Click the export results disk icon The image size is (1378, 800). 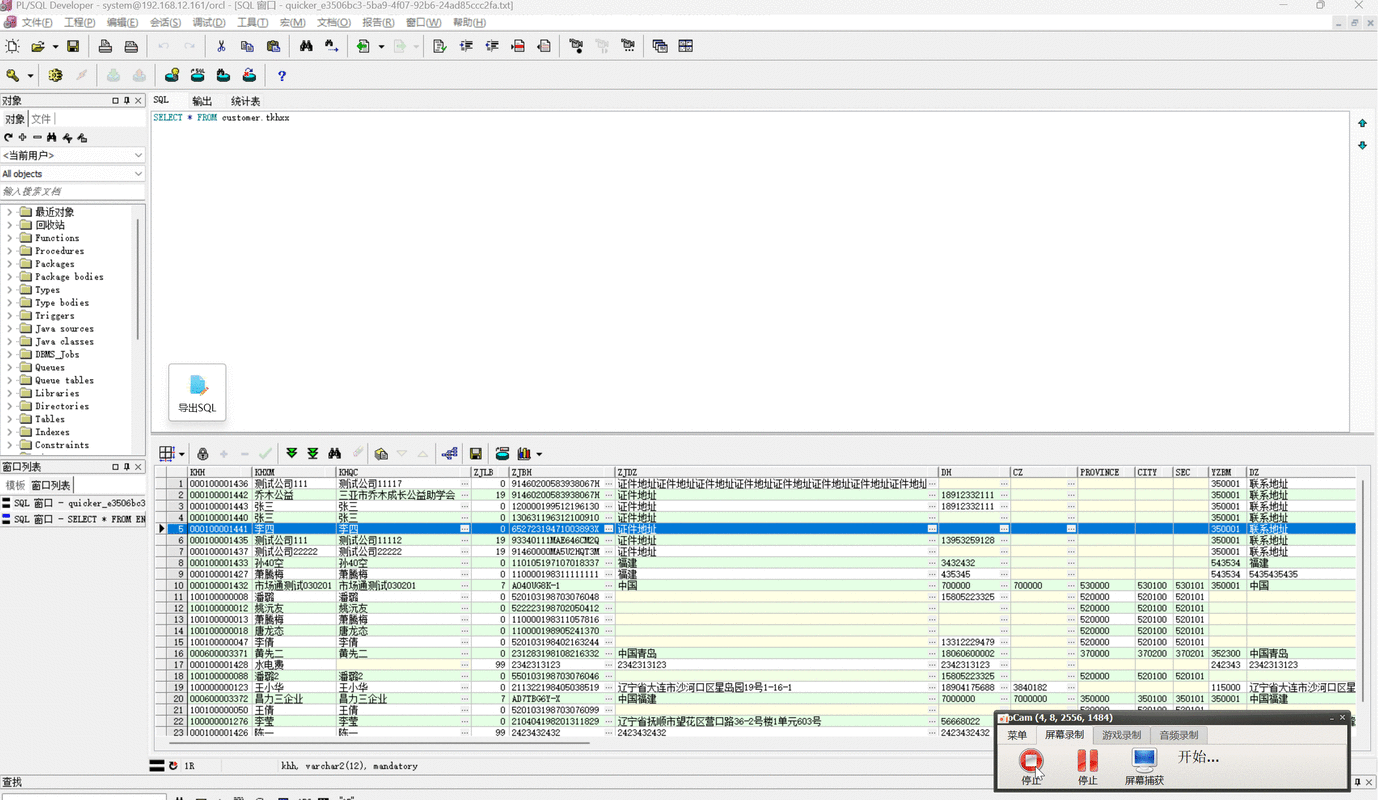(475, 453)
